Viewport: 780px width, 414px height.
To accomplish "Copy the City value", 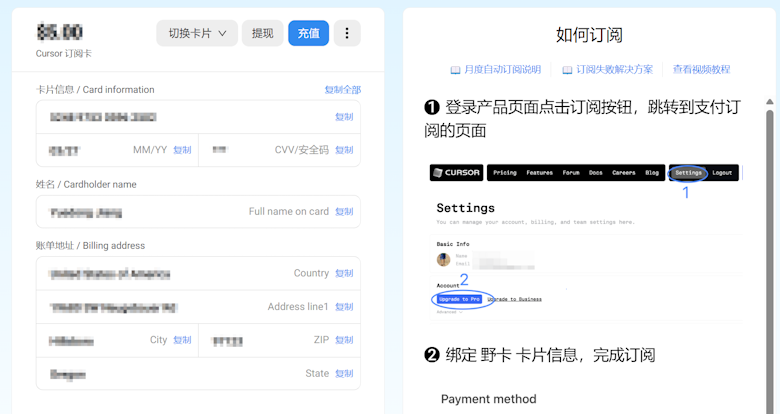I will (x=182, y=340).
